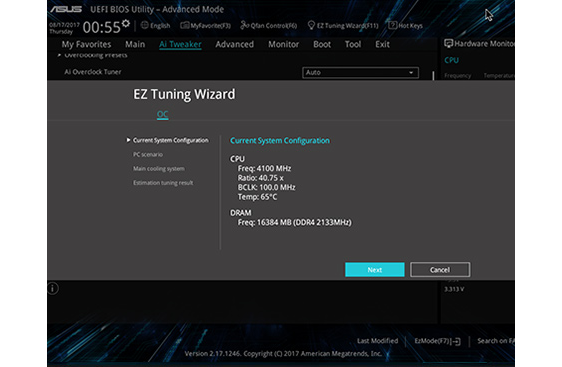Click Last Modified in the footer
Viewport: 562px width, 367px height.
pyautogui.click(x=377, y=341)
